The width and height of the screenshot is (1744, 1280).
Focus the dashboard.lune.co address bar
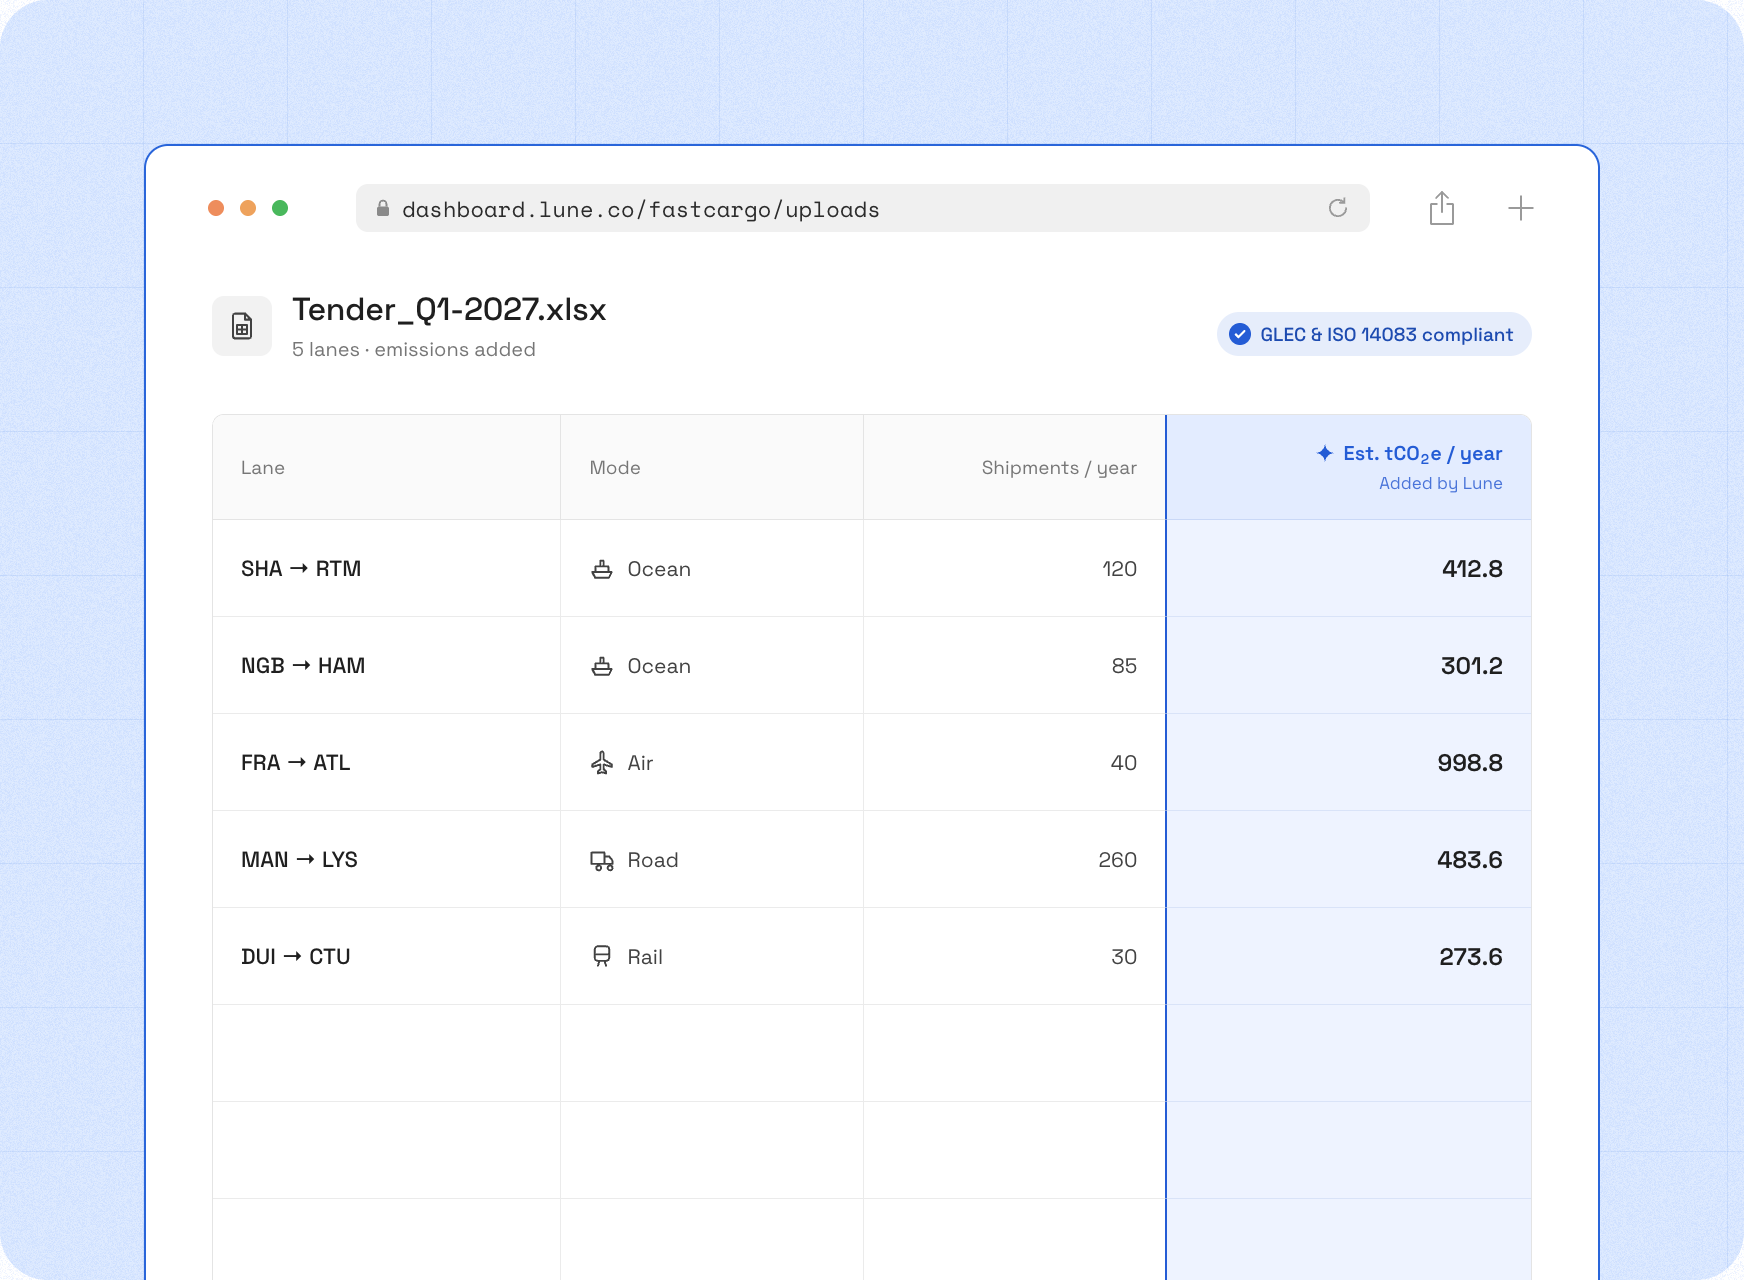(862, 208)
